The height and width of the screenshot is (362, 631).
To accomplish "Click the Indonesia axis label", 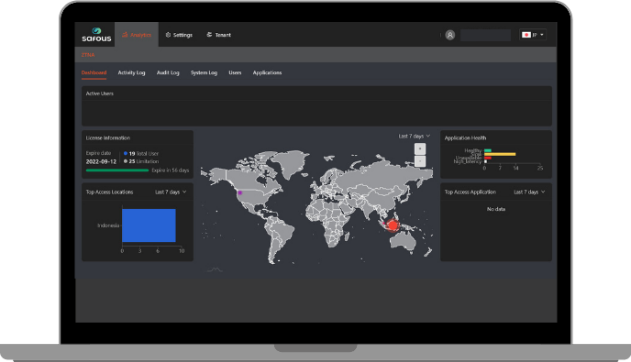I will click(x=108, y=225).
